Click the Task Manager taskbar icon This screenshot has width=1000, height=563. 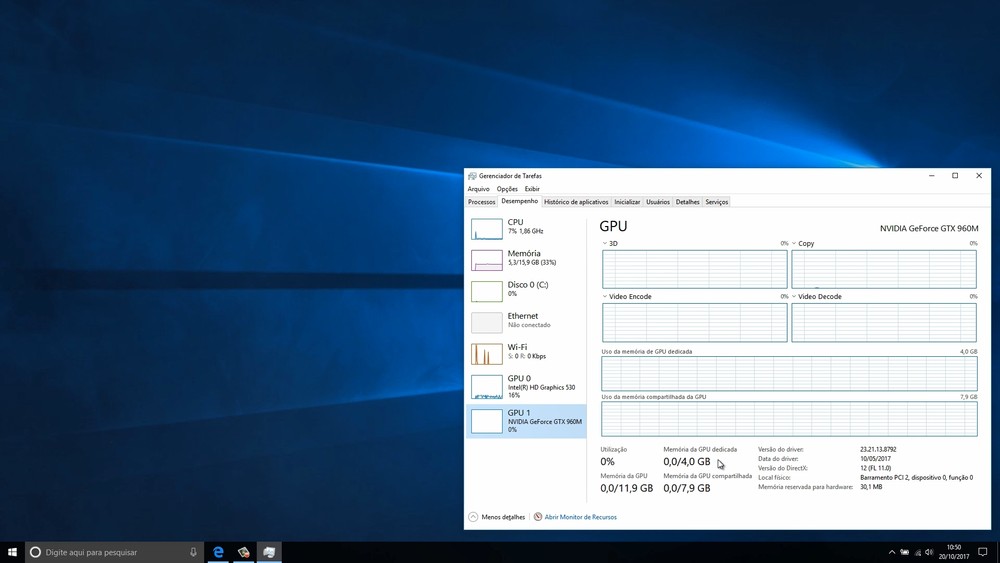(269, 552)
